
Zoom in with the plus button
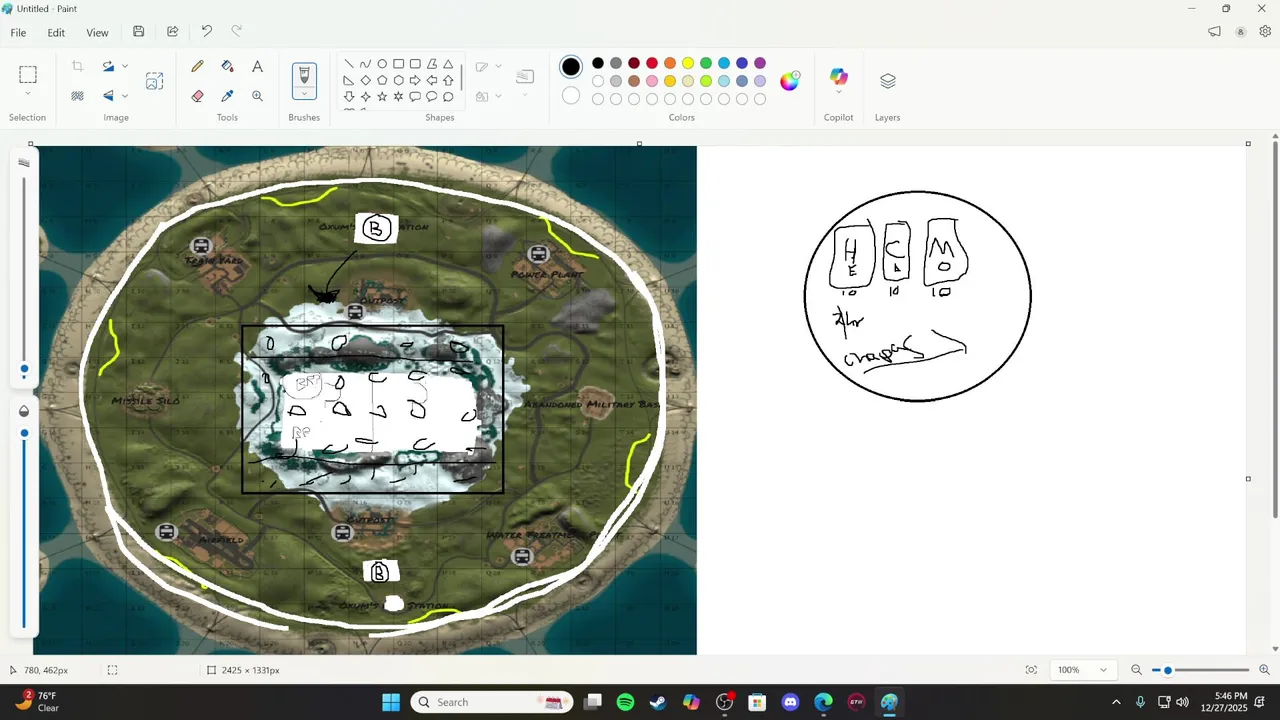(1264, 670)
